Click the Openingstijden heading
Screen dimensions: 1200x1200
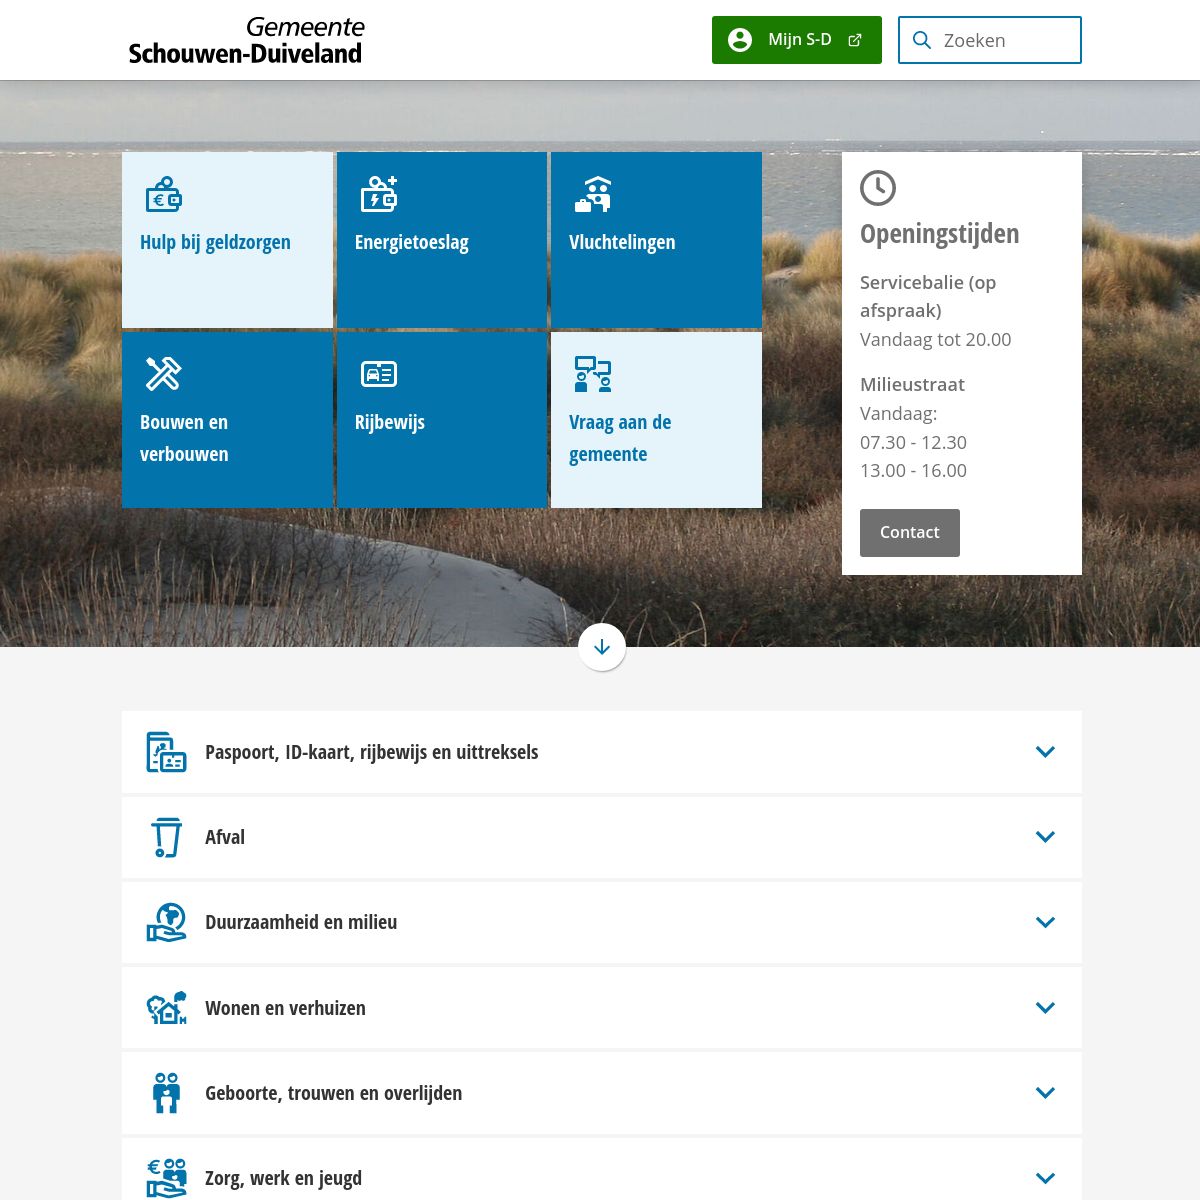point(940,234)
